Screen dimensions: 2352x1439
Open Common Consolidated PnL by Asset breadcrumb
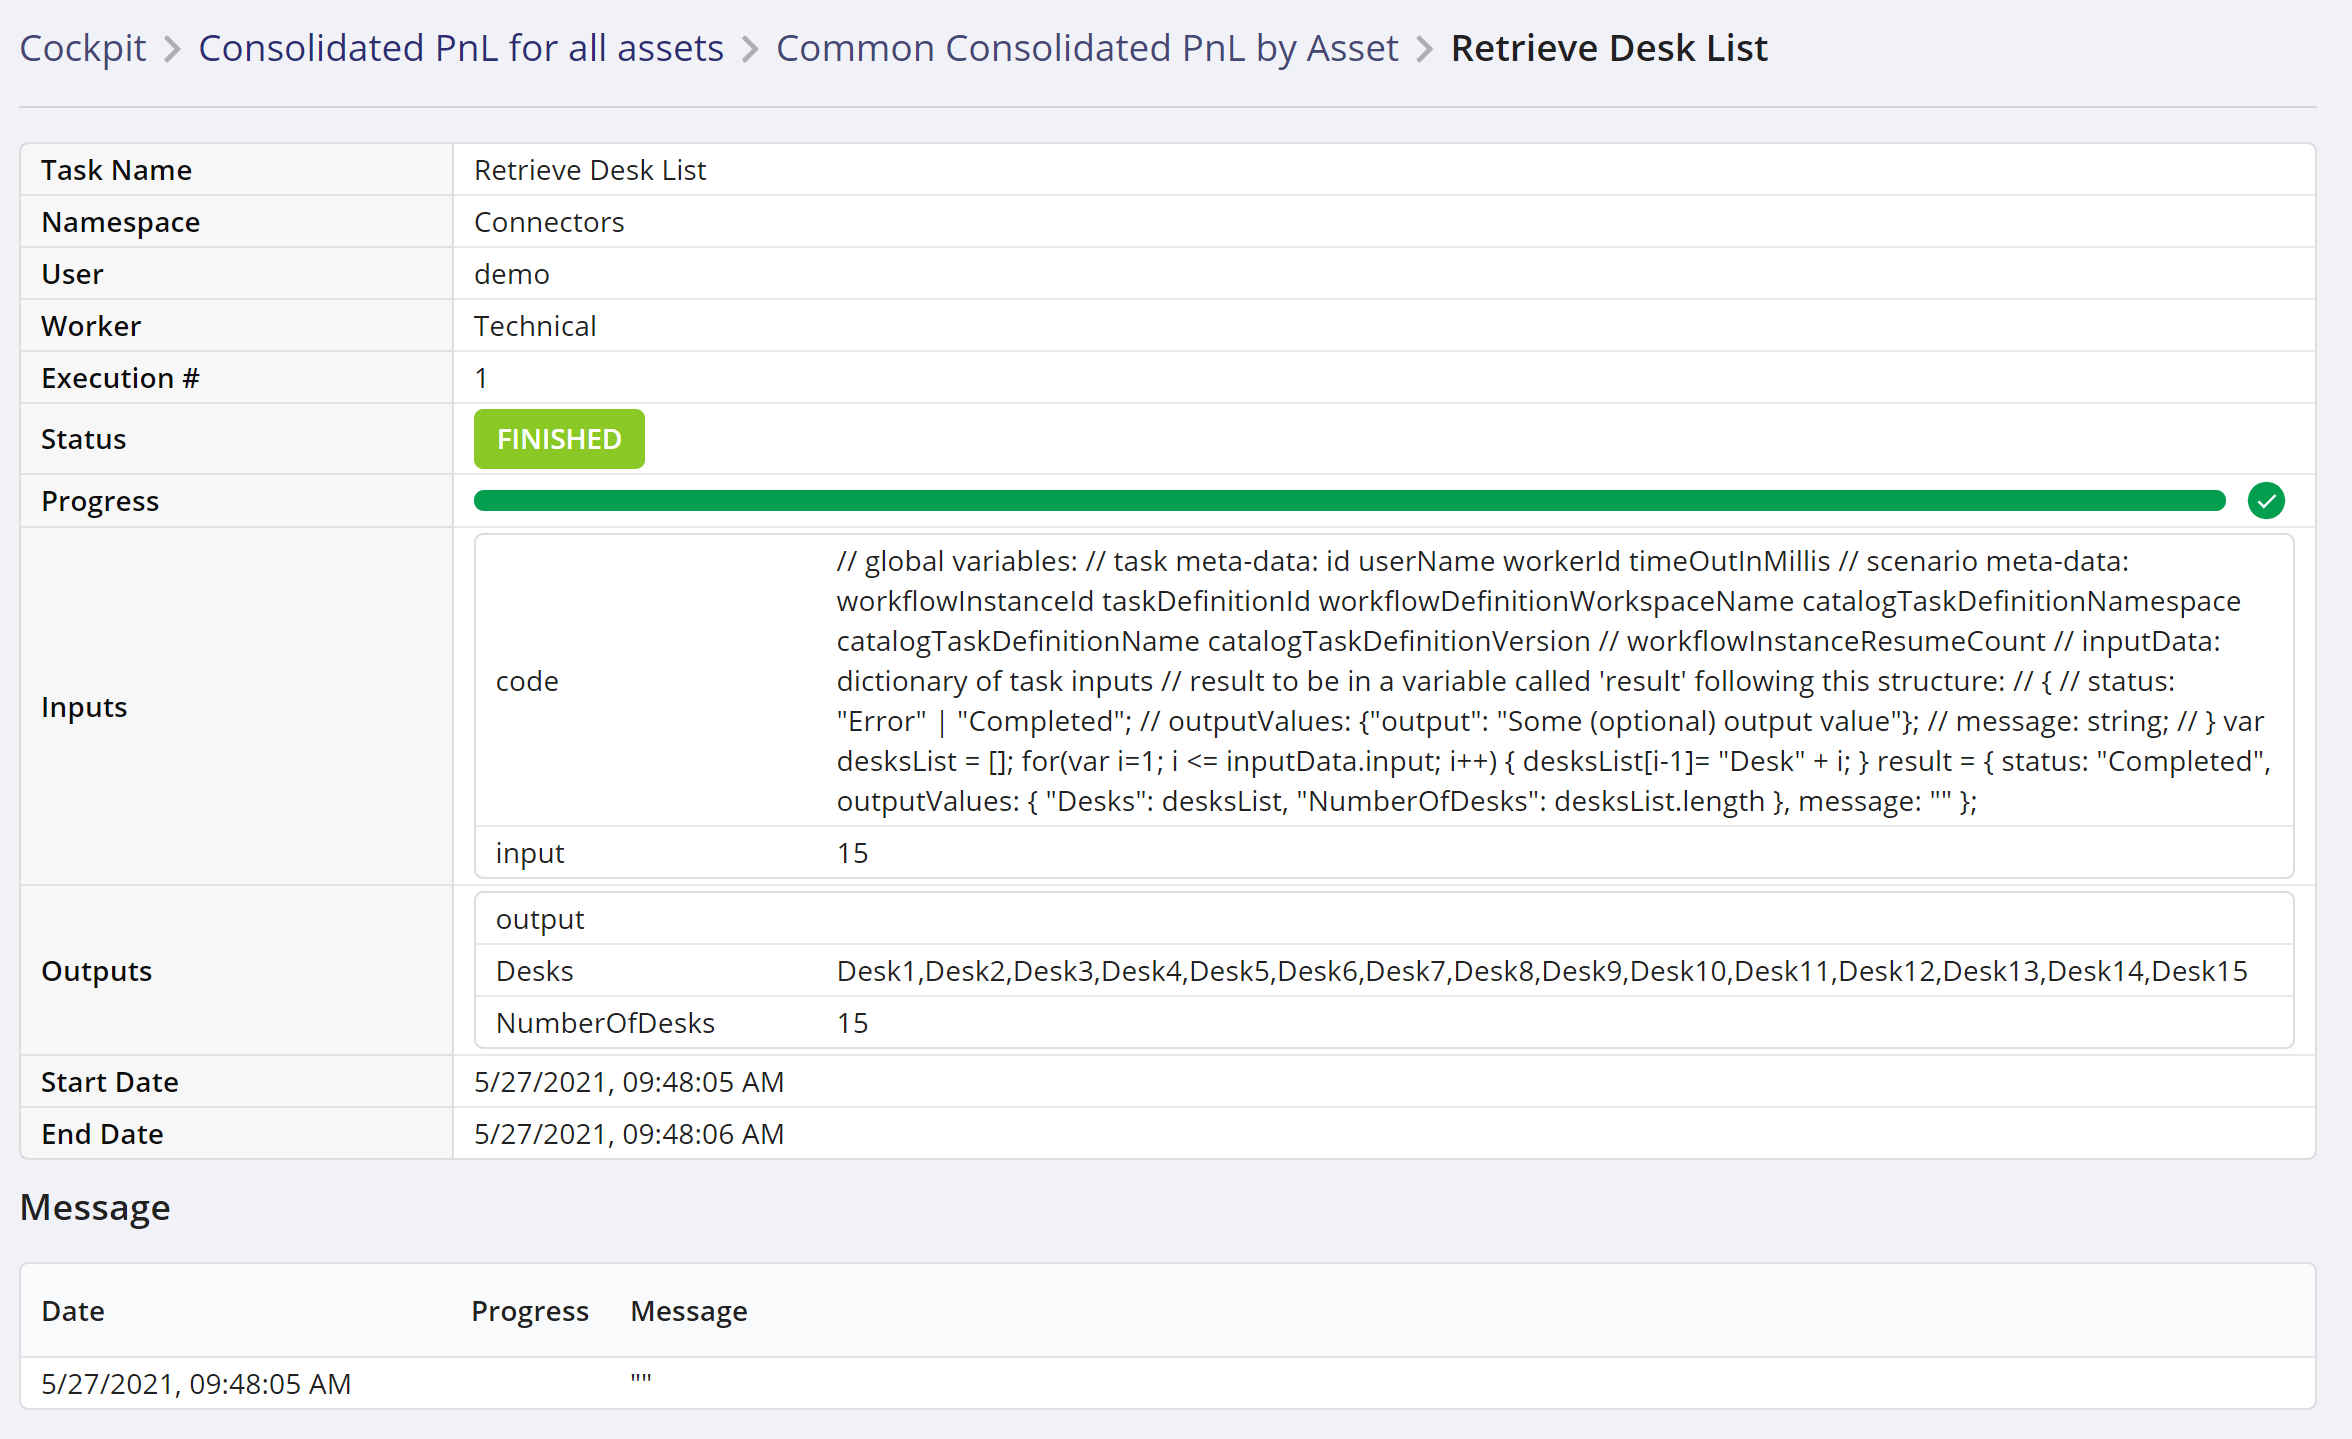1087,48
